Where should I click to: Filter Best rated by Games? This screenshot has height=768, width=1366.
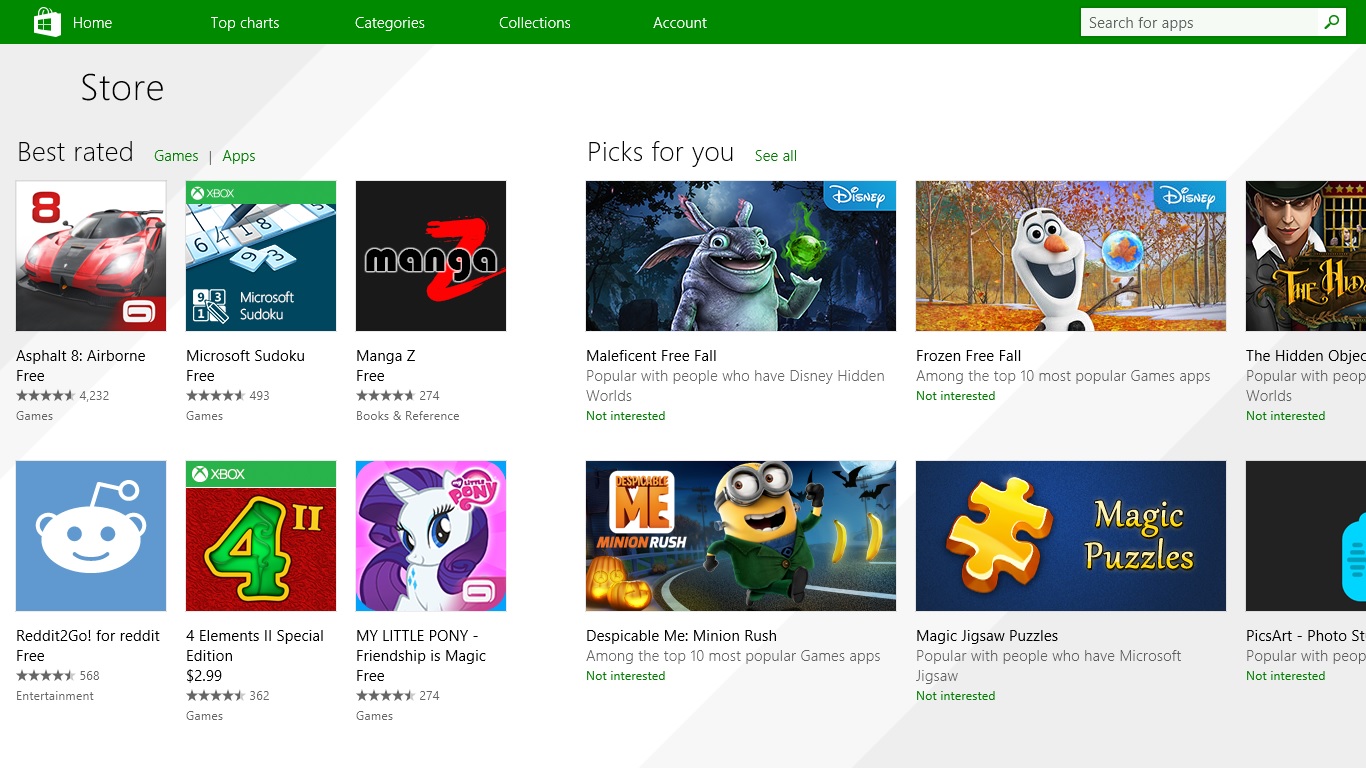176,156
